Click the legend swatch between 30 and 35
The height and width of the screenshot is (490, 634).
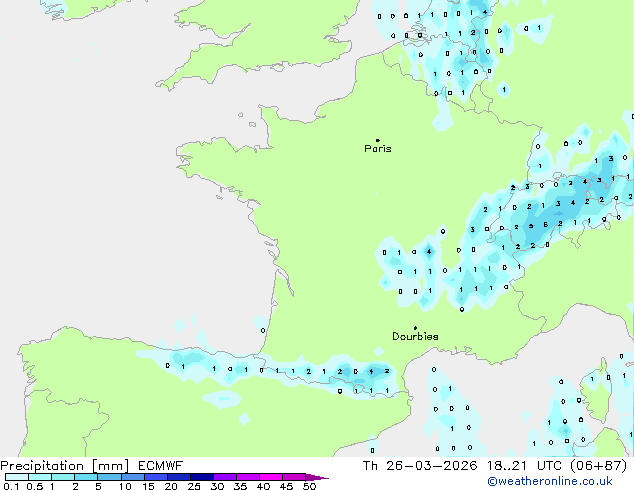[225, 477]
